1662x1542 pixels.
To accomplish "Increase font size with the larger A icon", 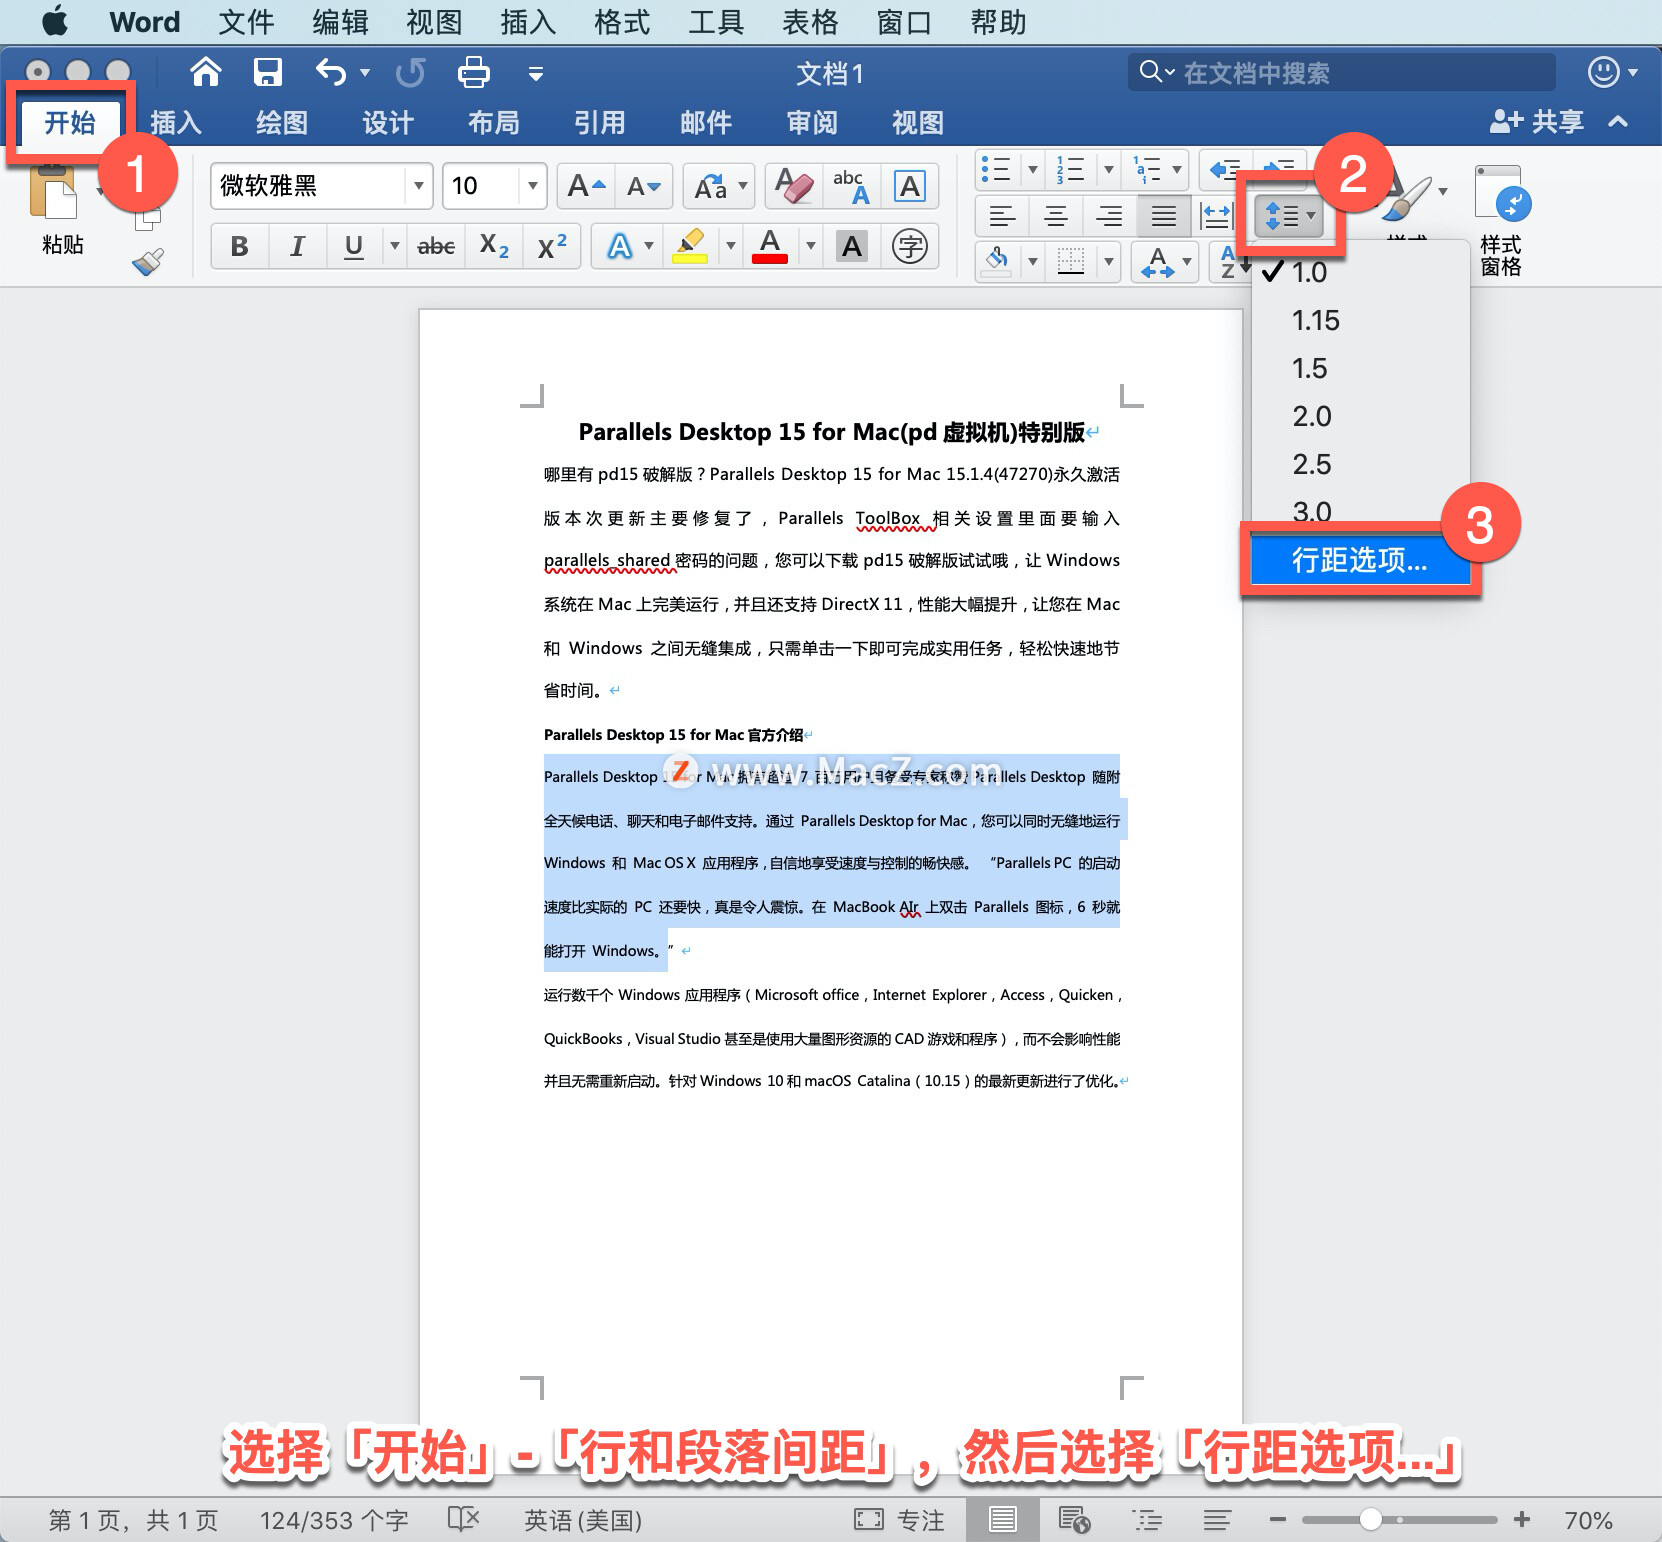I will tap(586, 186).
